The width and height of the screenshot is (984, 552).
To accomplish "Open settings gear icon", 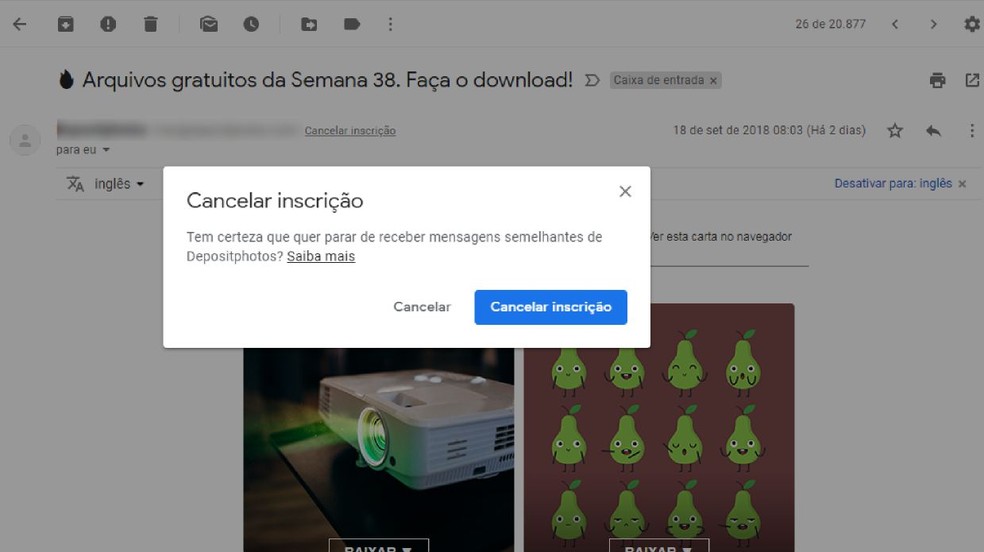I will click(x=972, y=24).
